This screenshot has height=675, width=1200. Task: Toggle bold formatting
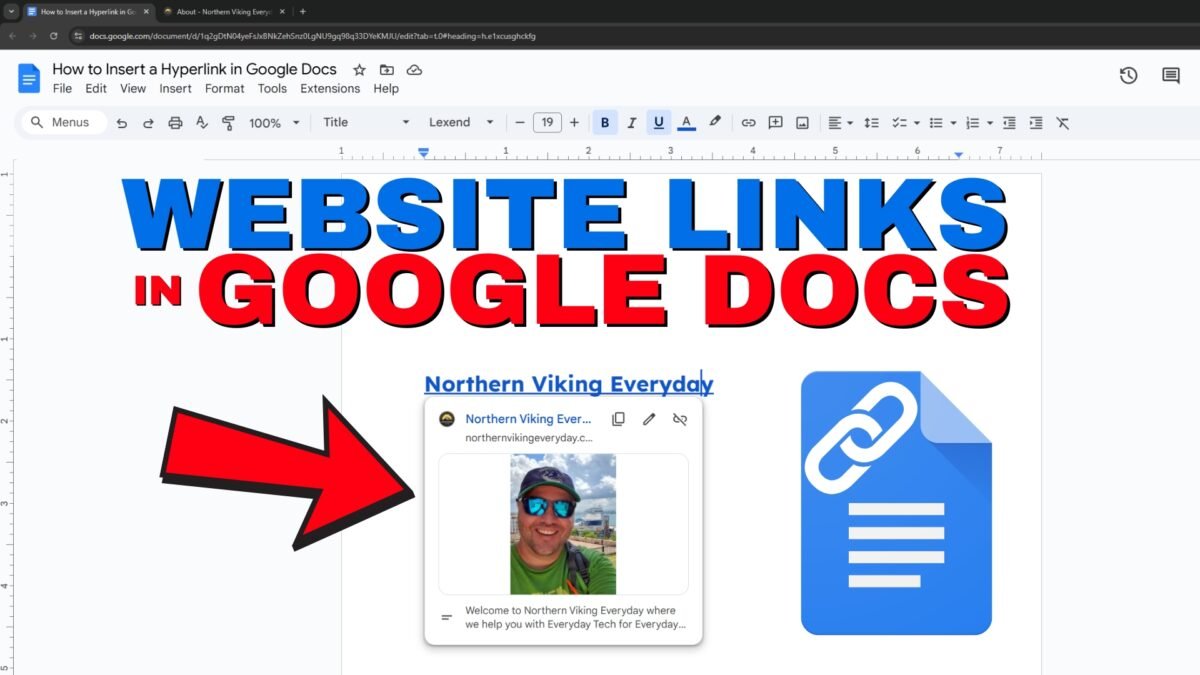click(605, 123)
